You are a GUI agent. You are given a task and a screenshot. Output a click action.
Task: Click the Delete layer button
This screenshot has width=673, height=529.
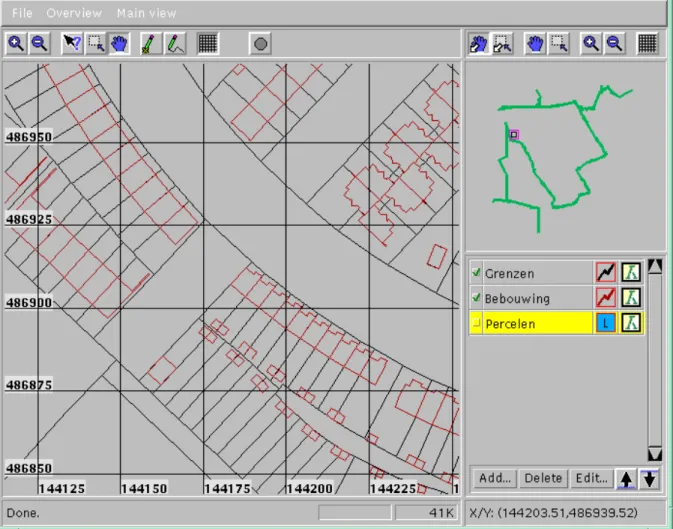click(x=543, y=478)
